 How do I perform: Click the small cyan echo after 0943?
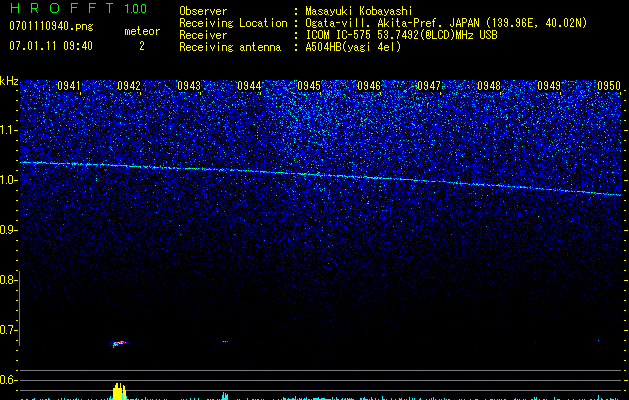click(225, 342)
